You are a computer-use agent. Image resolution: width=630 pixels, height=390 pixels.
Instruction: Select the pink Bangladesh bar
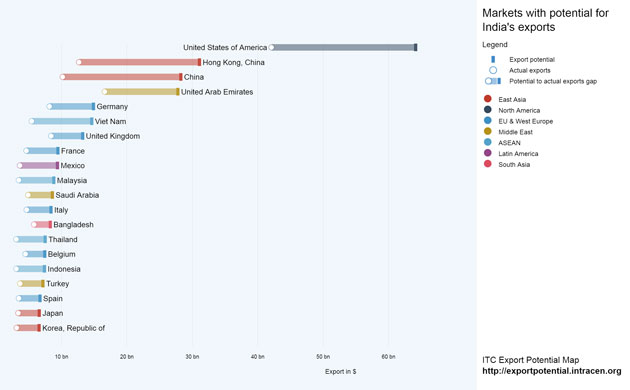coord(41,225)
